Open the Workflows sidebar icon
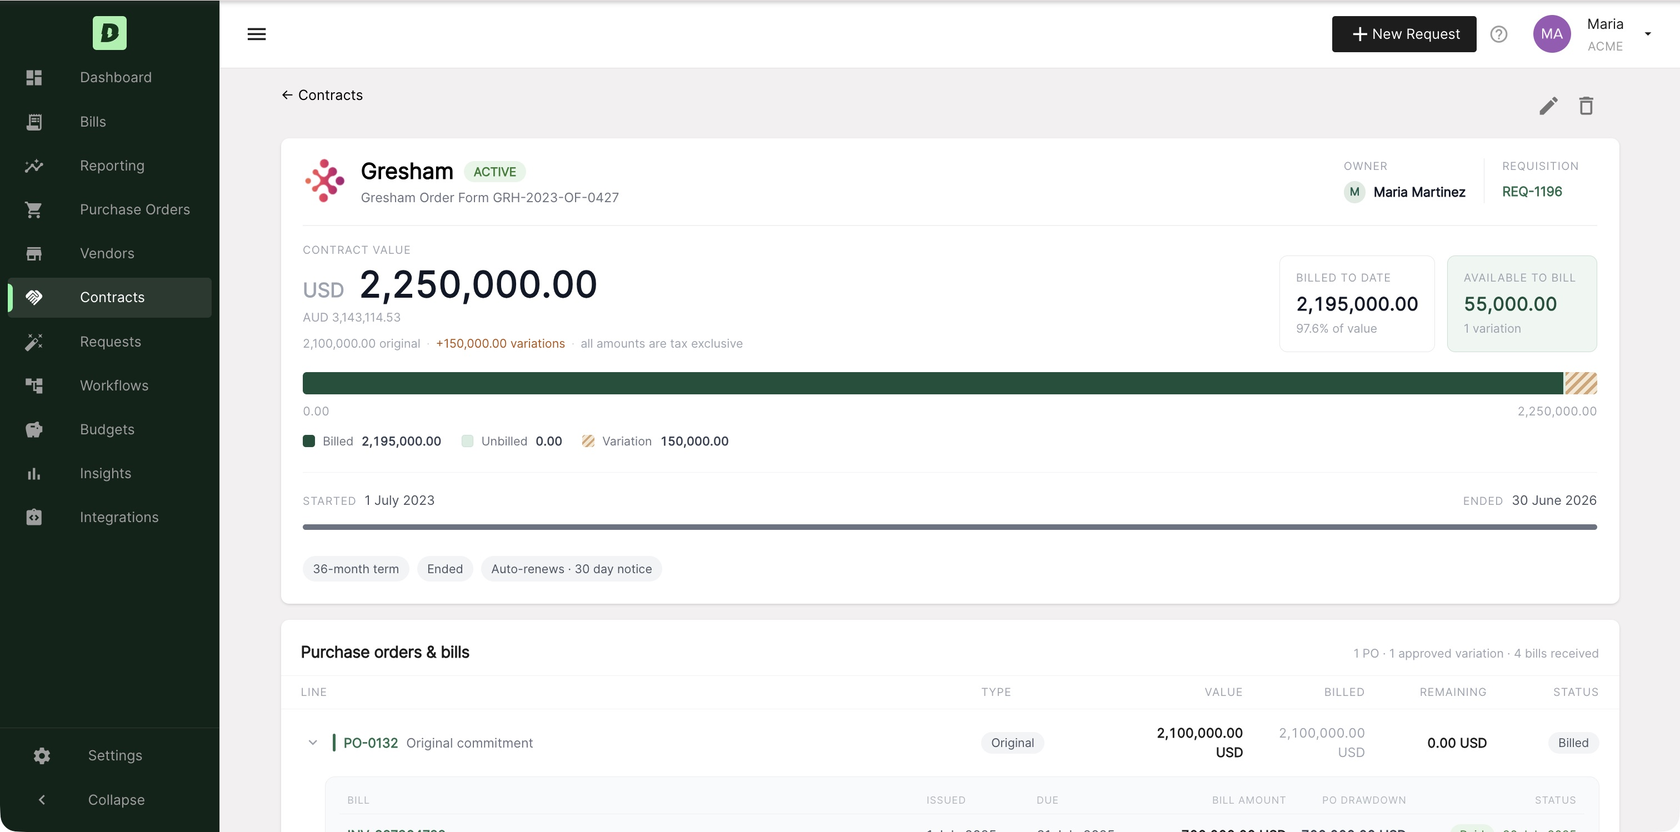 click(34, 385)
